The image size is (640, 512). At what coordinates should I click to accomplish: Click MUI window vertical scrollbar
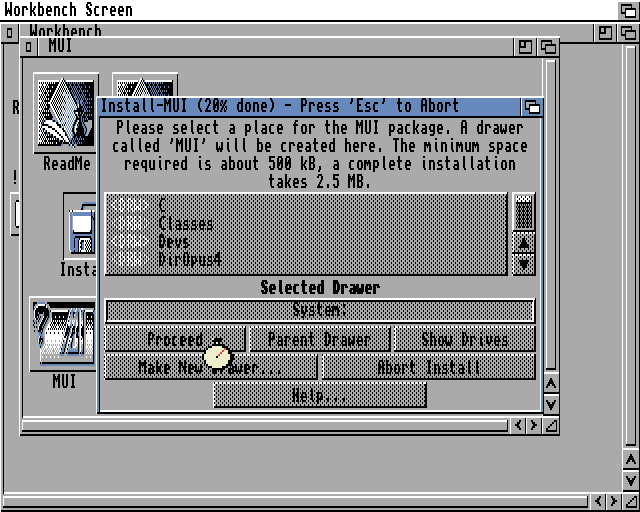coord(551,215)
